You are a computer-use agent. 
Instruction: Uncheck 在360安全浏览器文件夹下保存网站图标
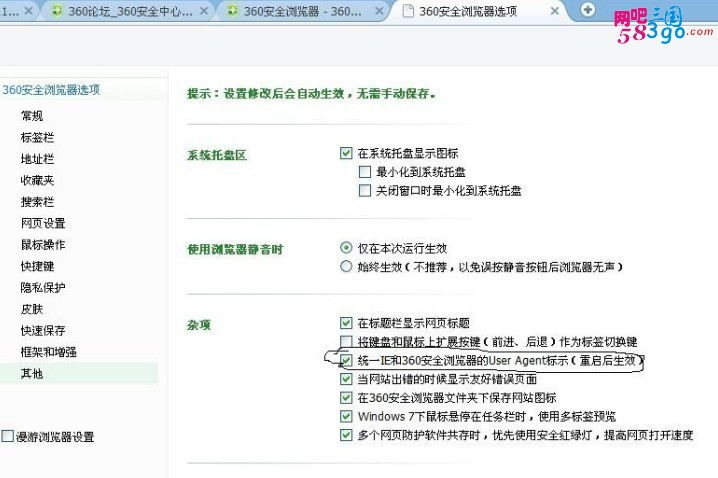[x=346, y=398]
